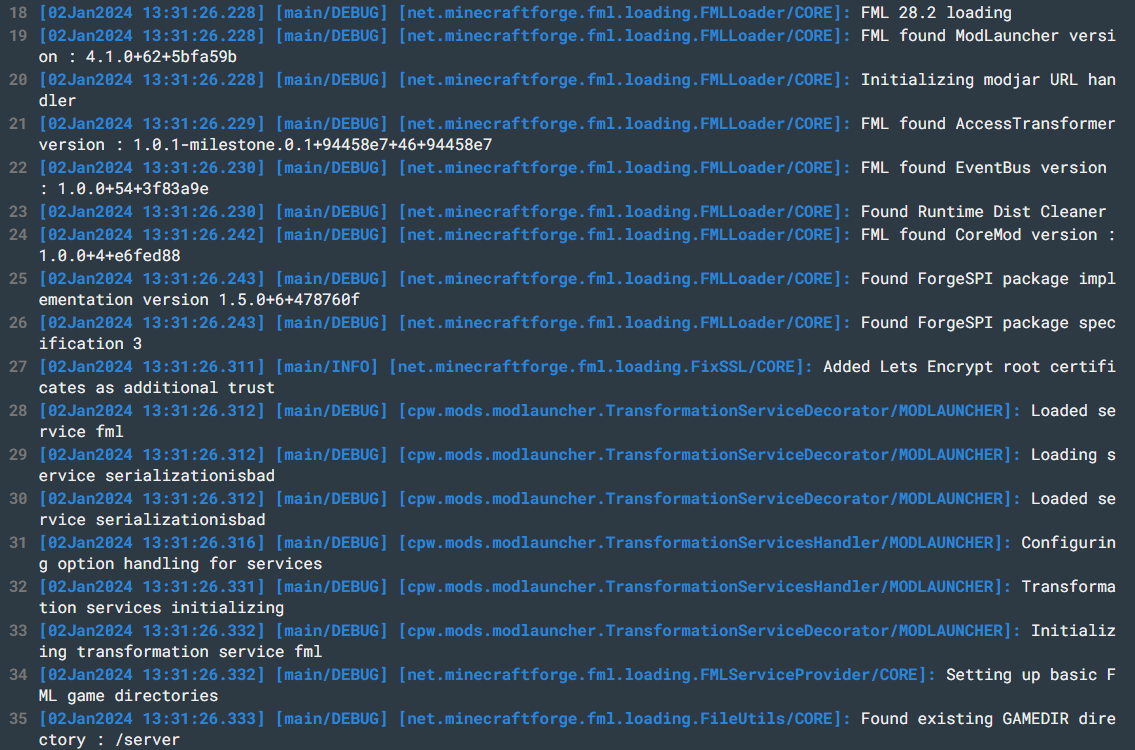Click 'ing transformation service fml' text
Screen dimensions: 1135x750
point(180,652)
